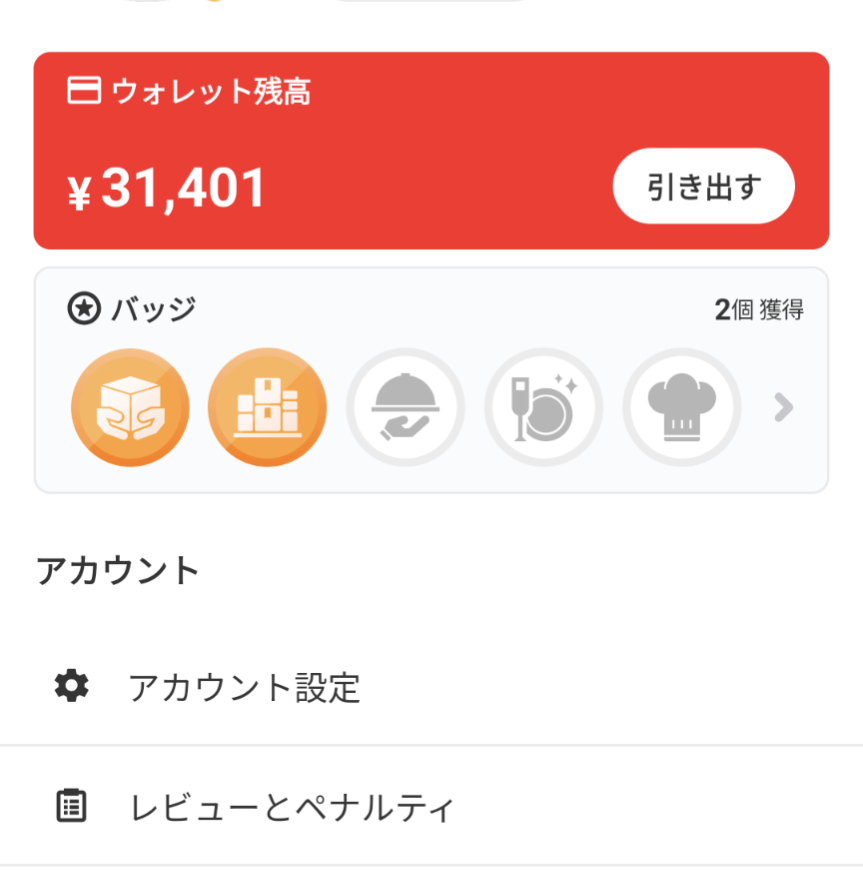This screenshot has height=896, width=863.
Task: Tap the アカウント section heading
Action: pos(118,570)
